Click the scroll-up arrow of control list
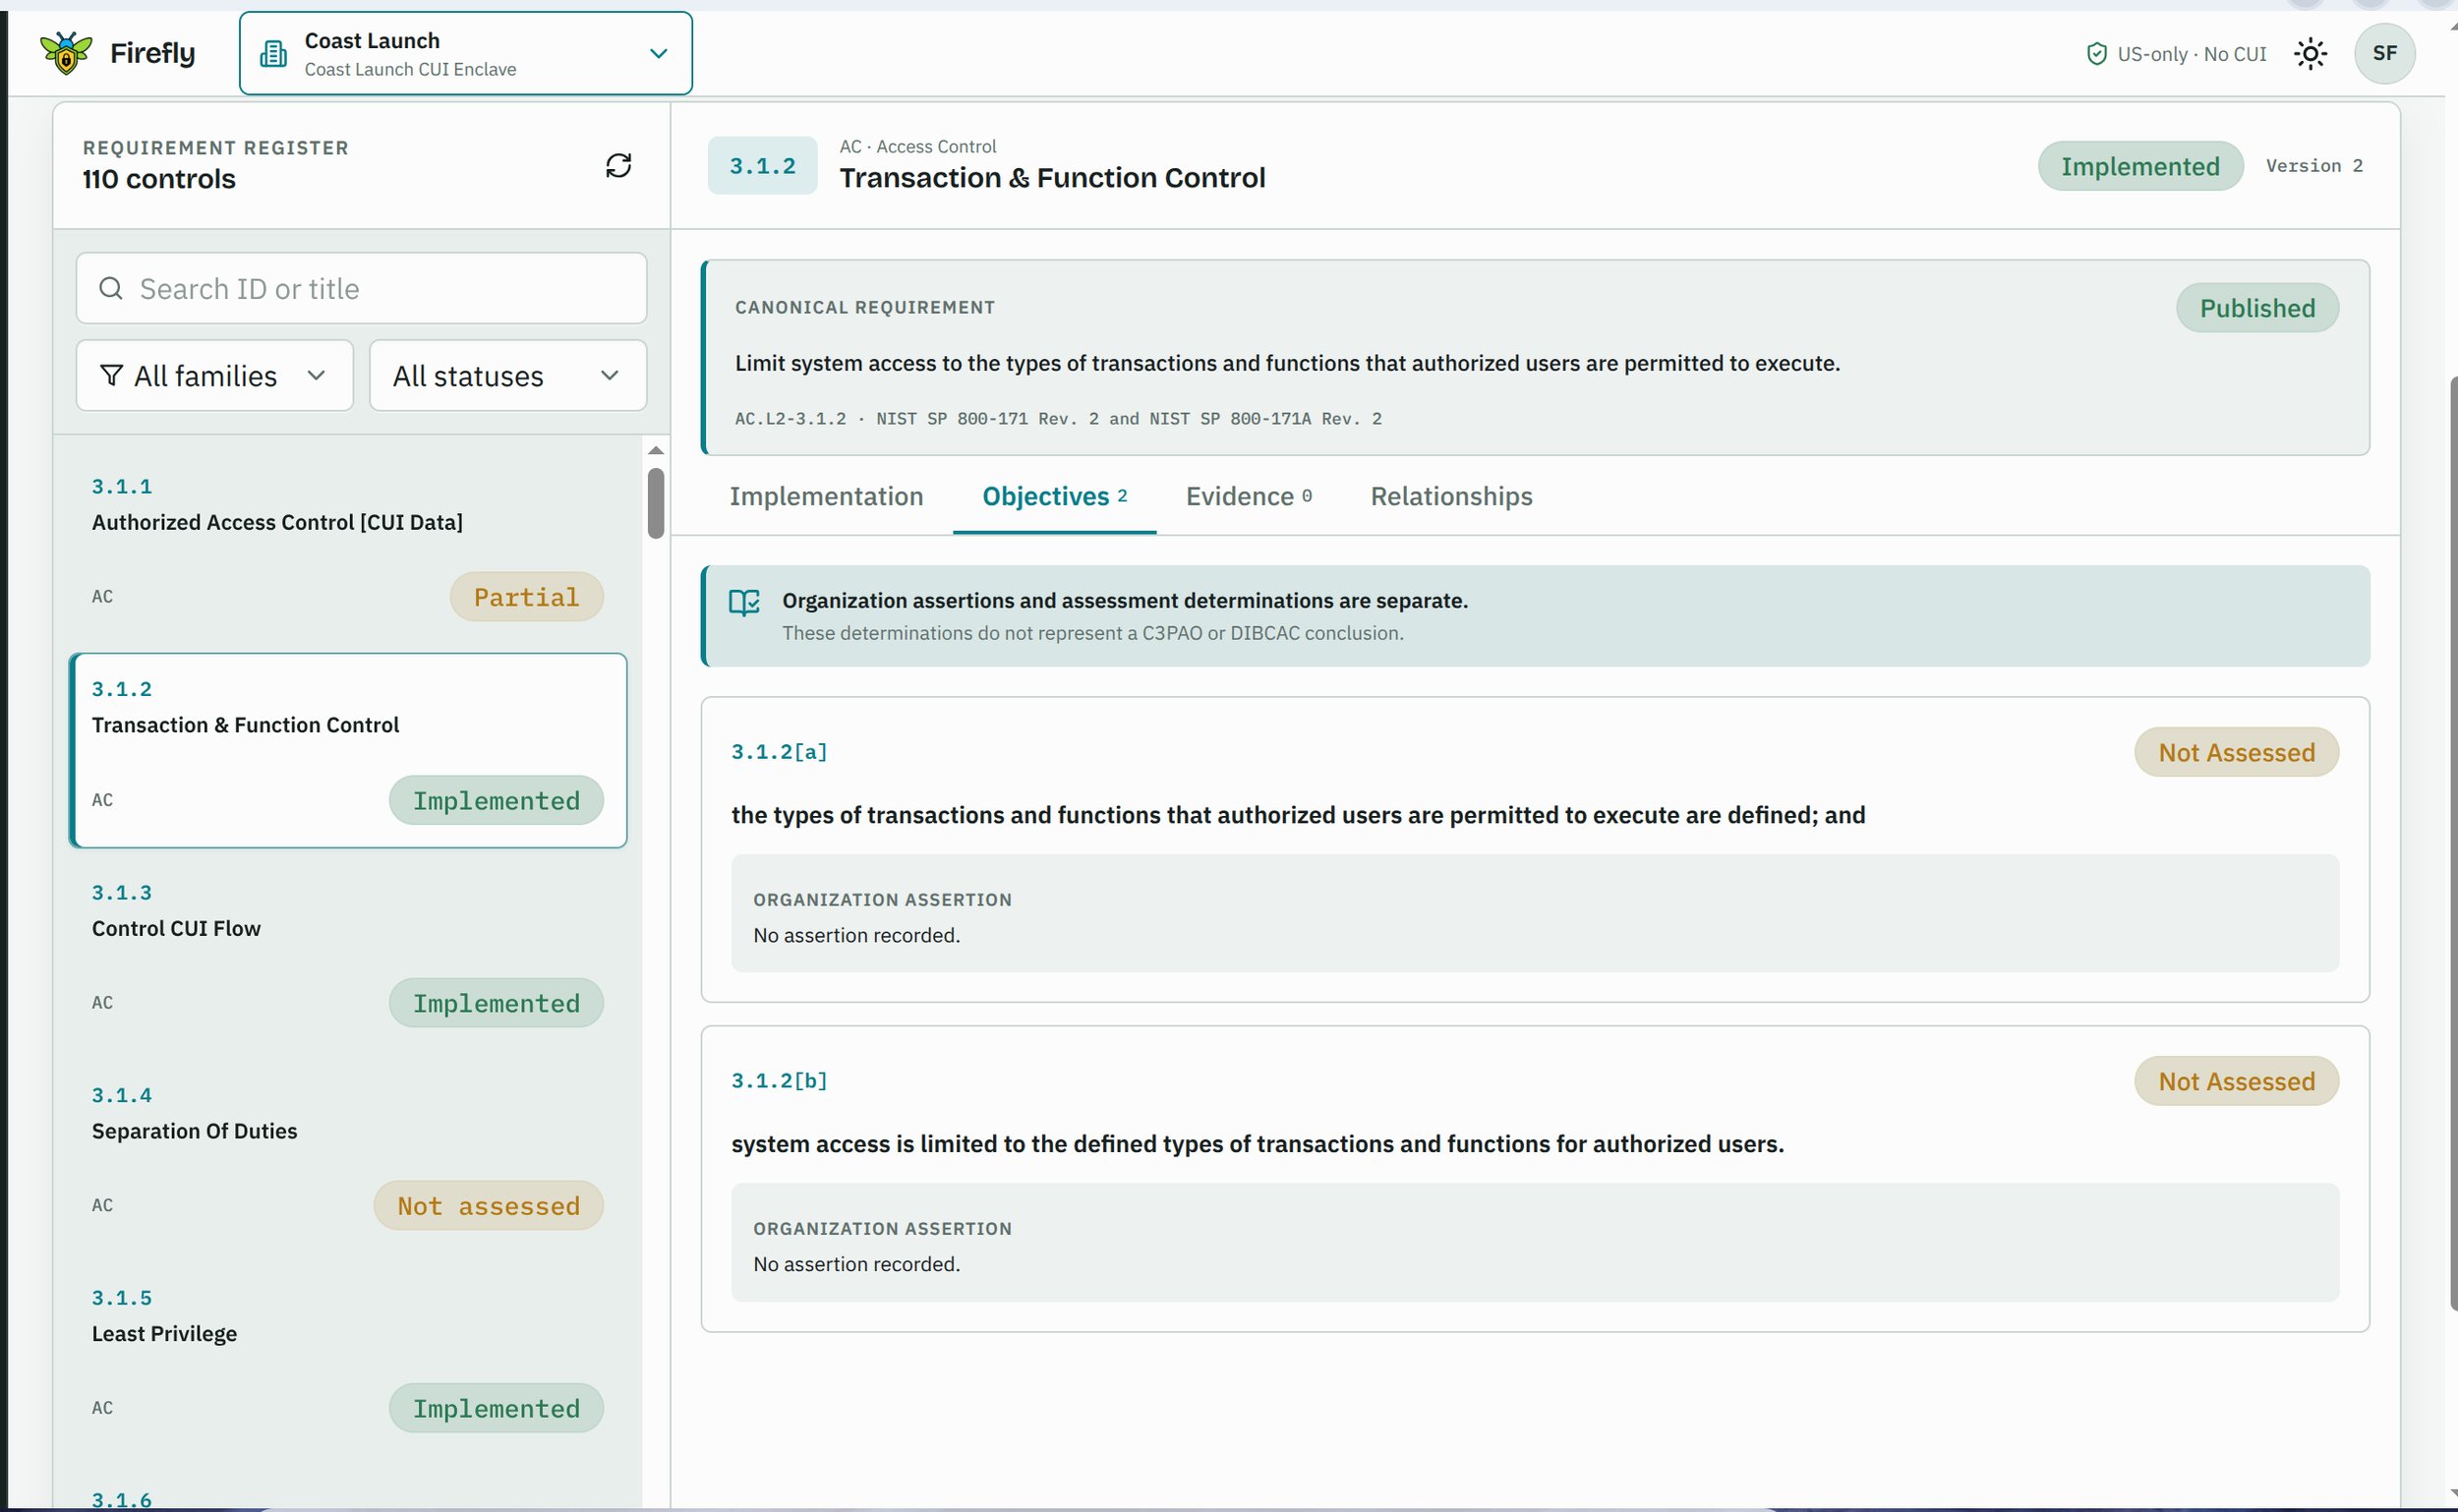This screenshot has width=2458, height=1512. coord(655,451)
